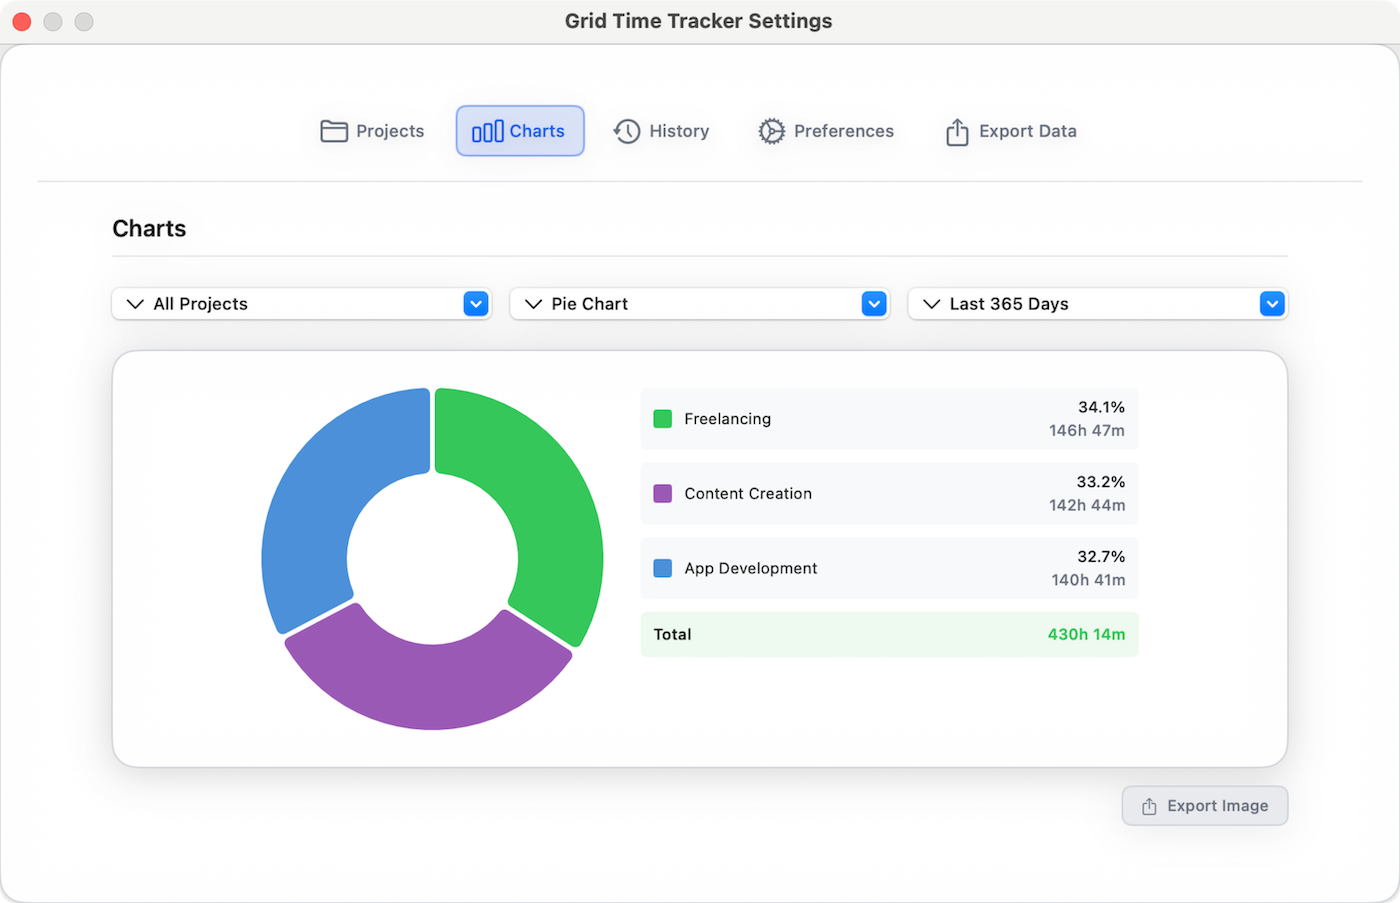This screenshot has height=903, width=1400.
Task: Click blue arrow button on Last 365 Days selector
Action: (x=1272, y=304)
